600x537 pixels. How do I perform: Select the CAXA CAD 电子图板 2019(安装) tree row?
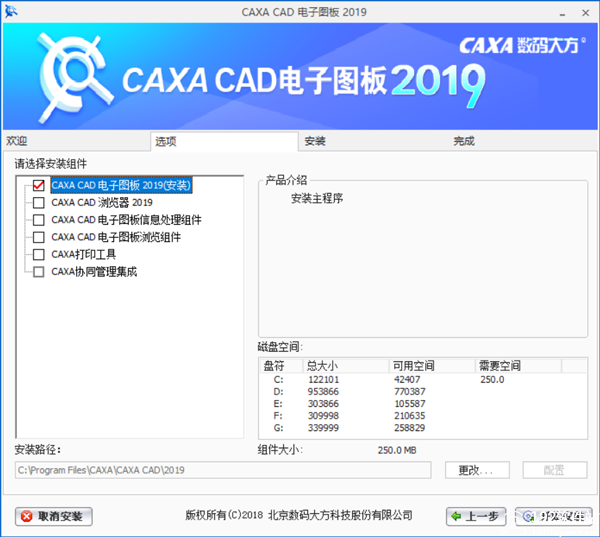(121, 185)
